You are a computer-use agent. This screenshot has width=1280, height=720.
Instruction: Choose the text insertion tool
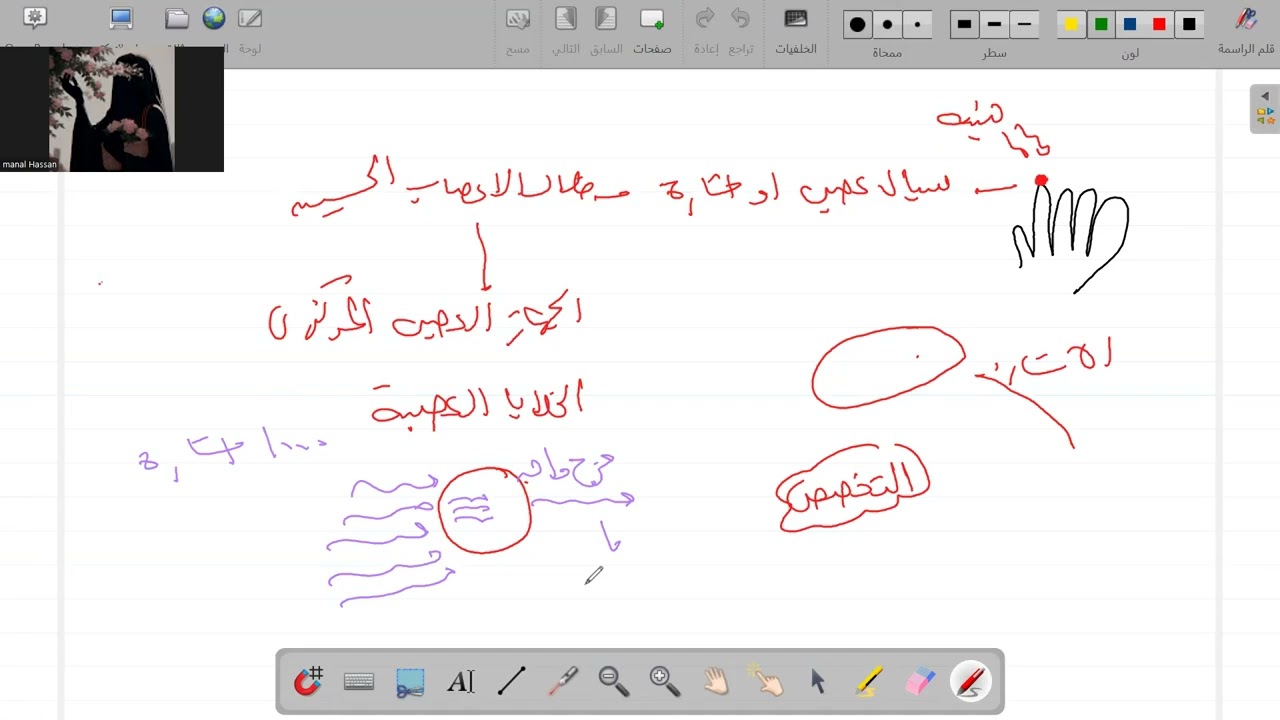pos(461,682)
